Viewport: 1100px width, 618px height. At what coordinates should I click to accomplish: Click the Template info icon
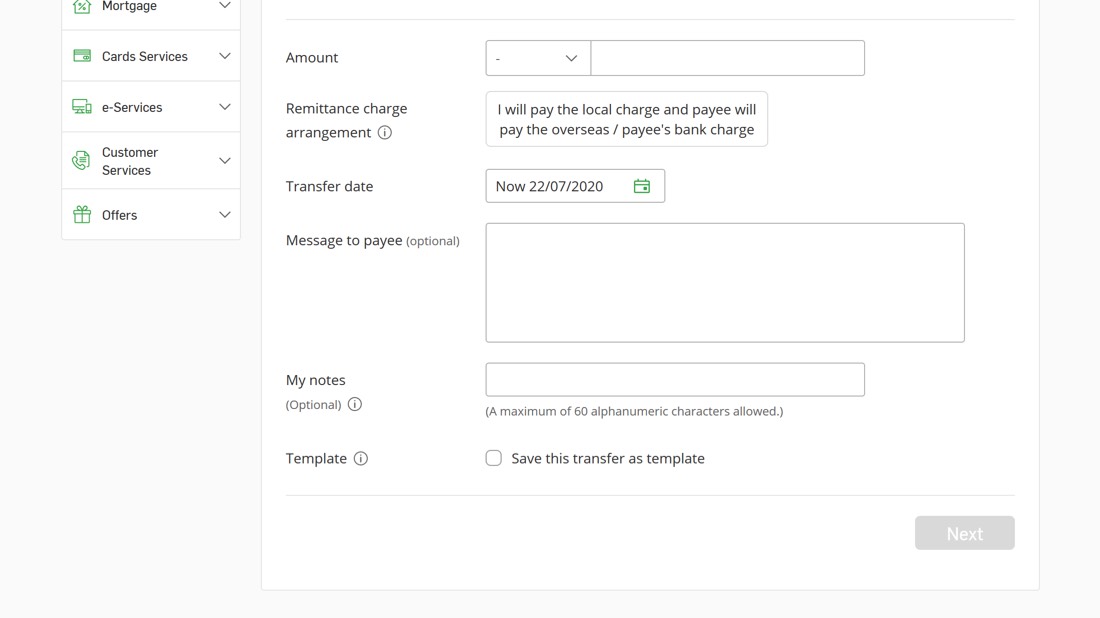361,459
